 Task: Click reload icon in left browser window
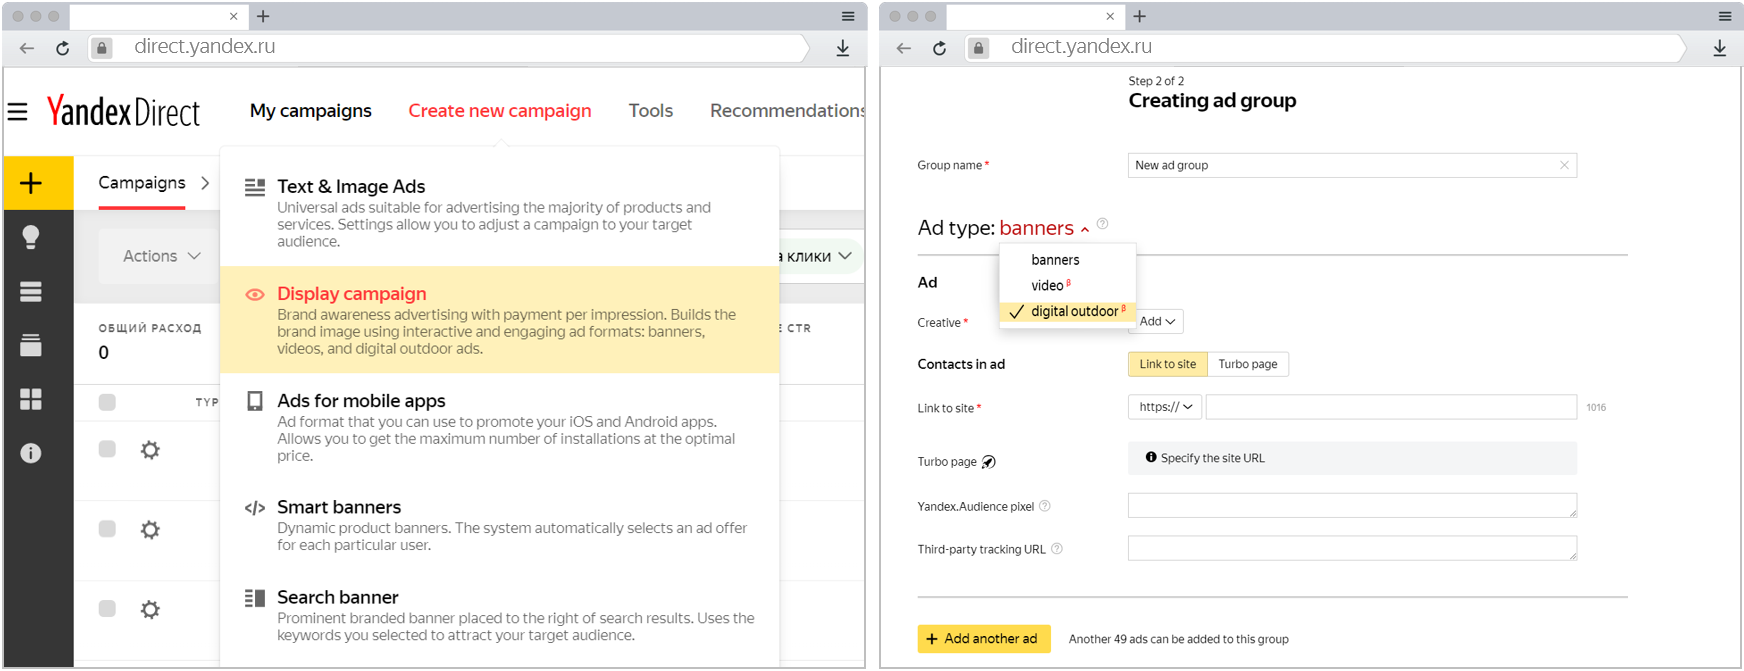(x=63, y=48)
